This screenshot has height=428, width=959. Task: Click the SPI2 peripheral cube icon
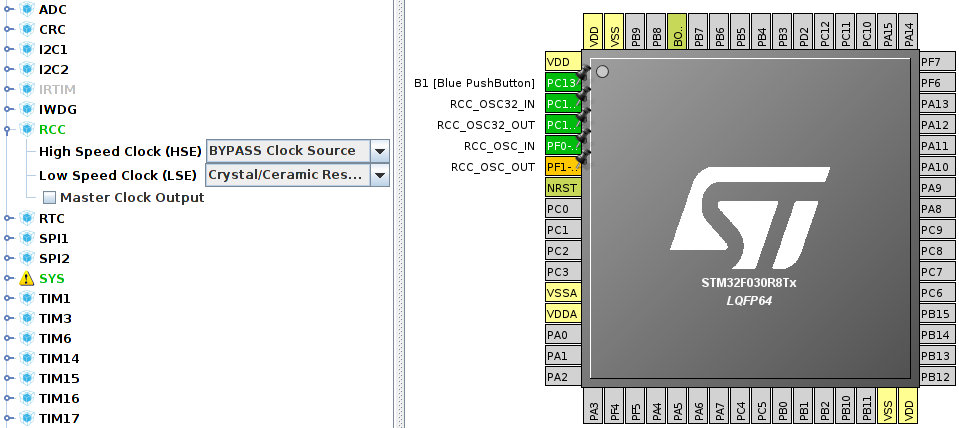26,258
